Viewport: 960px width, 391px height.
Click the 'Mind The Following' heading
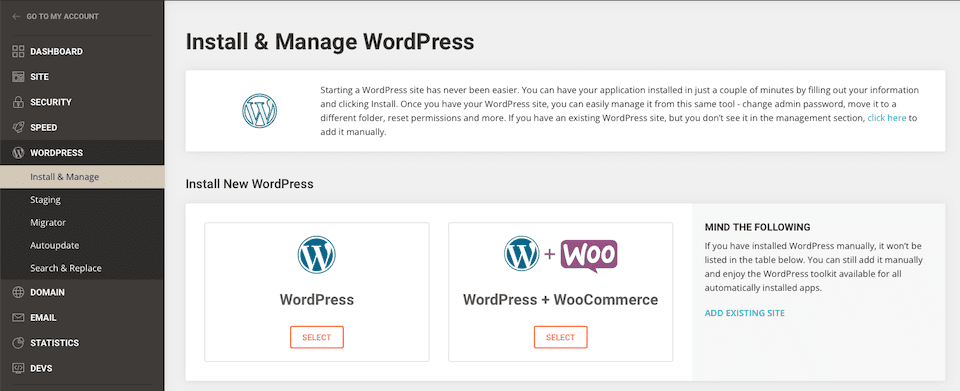coord(757,227)
